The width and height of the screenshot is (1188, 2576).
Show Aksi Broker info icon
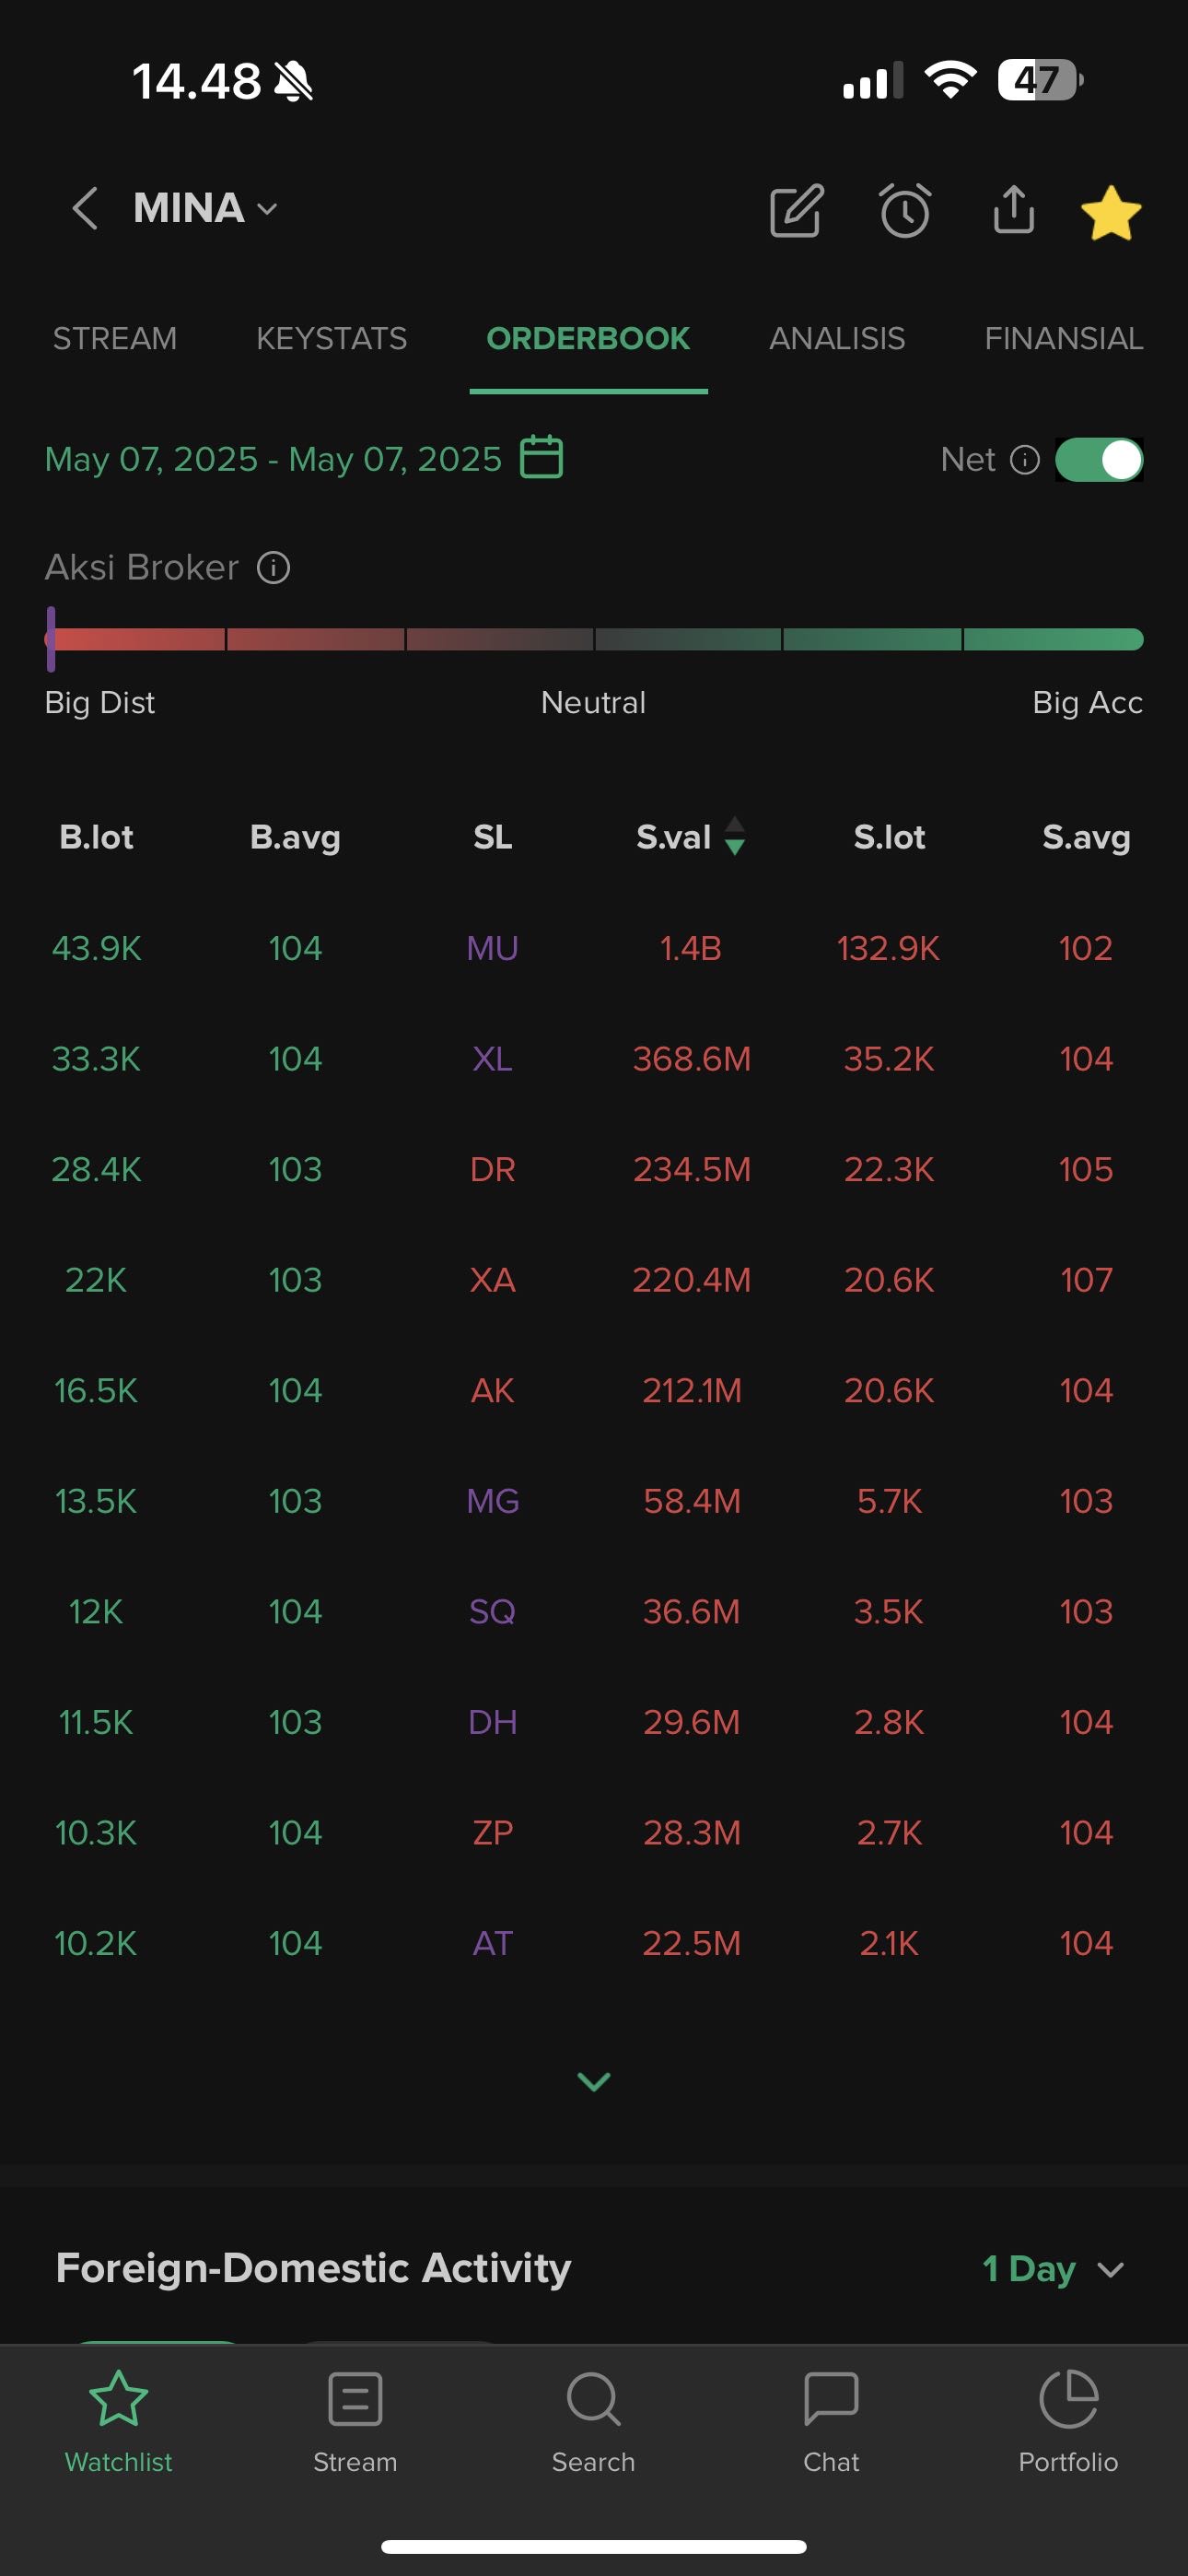[x=273, y=568]
